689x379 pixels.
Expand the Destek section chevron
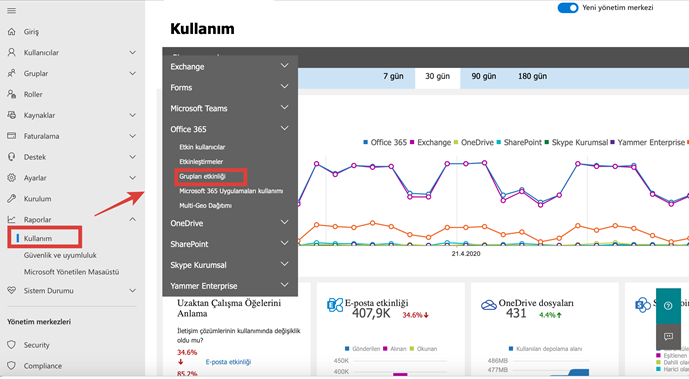(132, 157)
